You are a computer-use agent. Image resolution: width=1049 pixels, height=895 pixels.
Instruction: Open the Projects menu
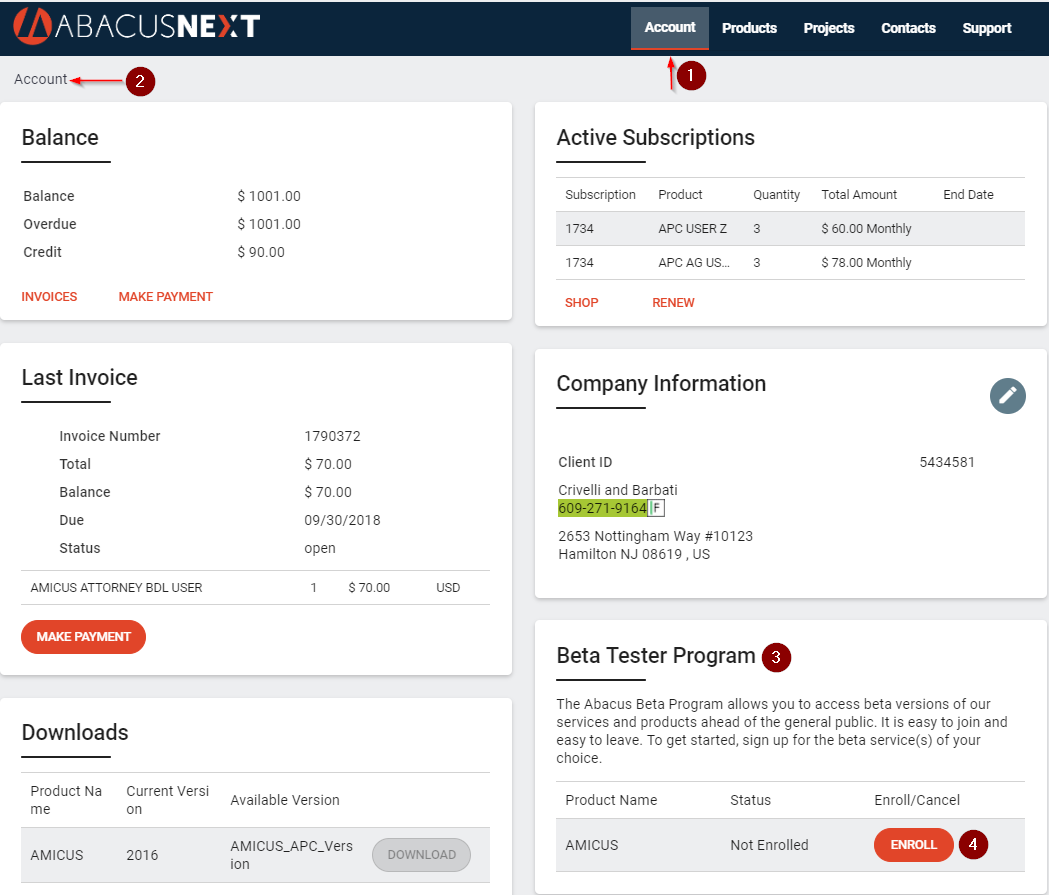pos(829,28)
